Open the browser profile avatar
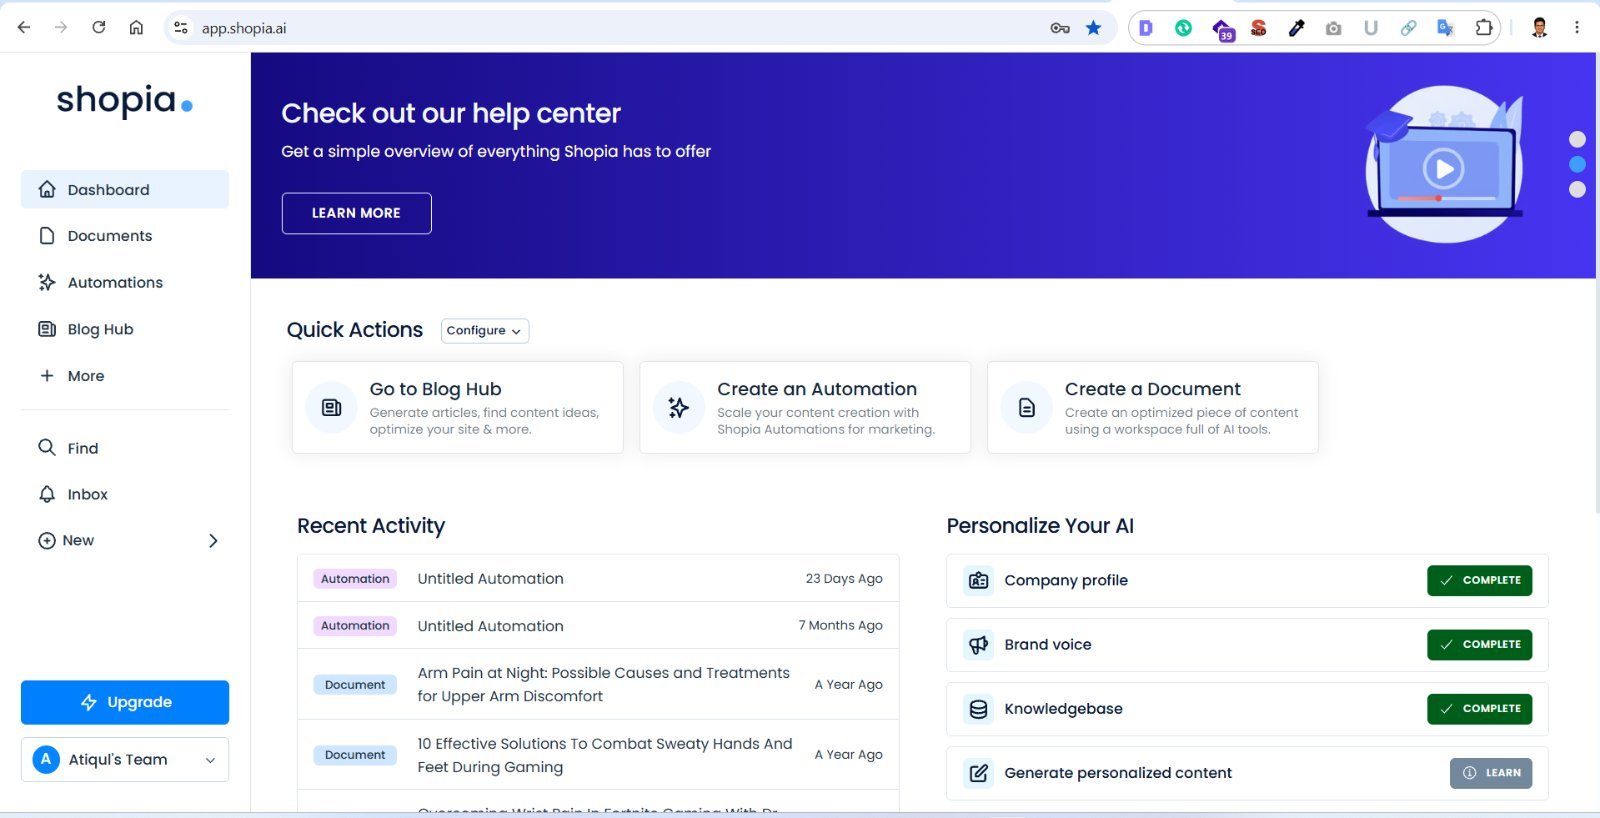 coord(1540,28)
